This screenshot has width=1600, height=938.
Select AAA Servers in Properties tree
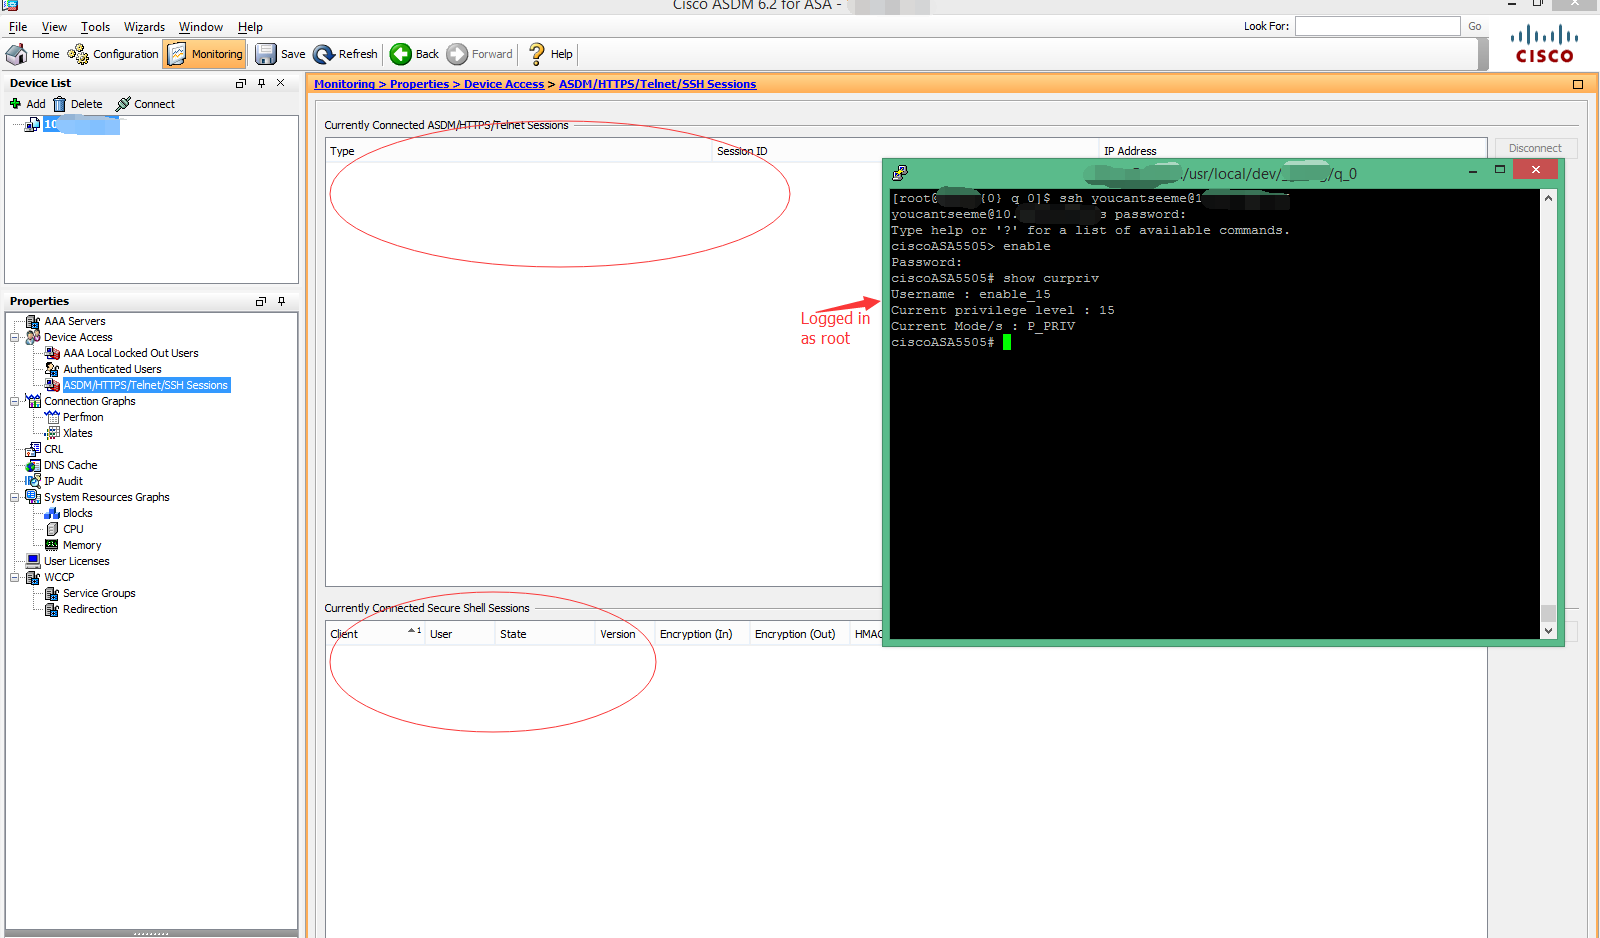74,321
